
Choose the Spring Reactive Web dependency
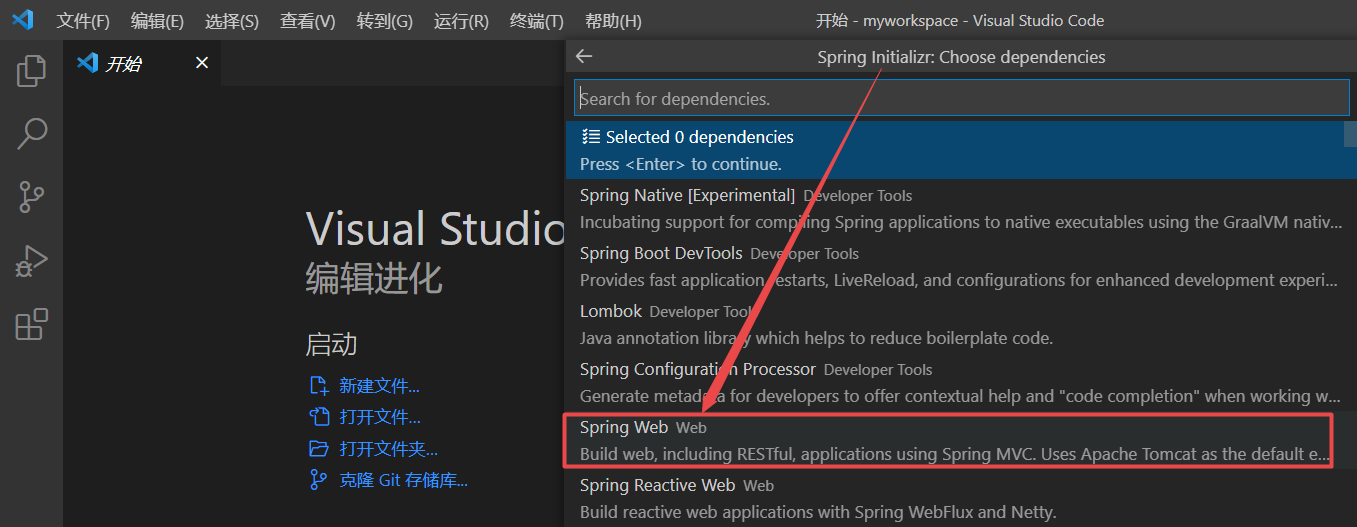tap(960, 498)
